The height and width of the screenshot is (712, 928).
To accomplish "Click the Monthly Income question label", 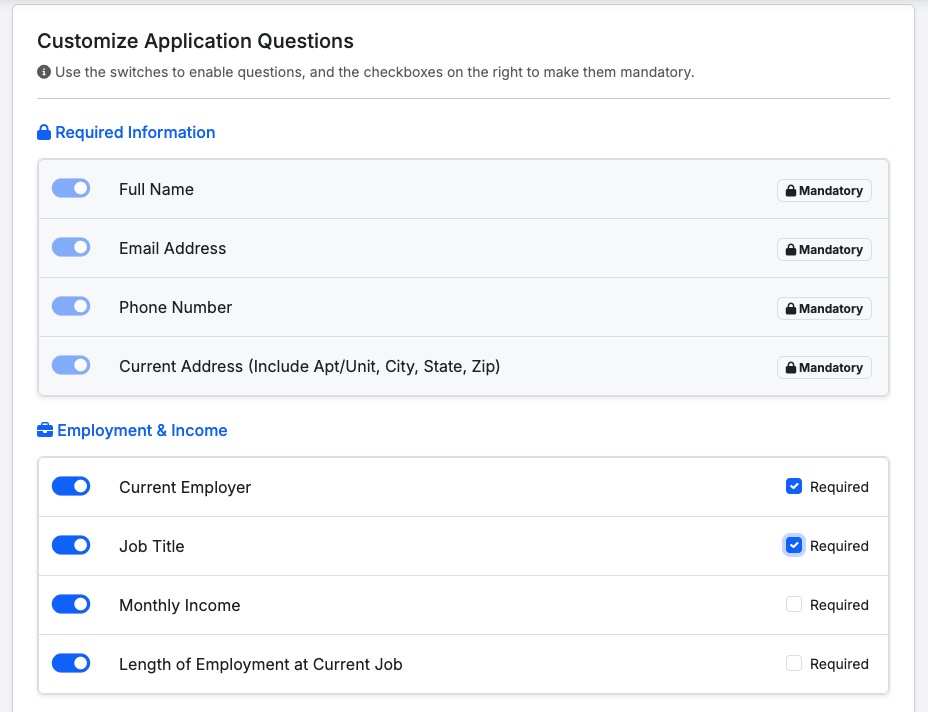I will [179, 605].
